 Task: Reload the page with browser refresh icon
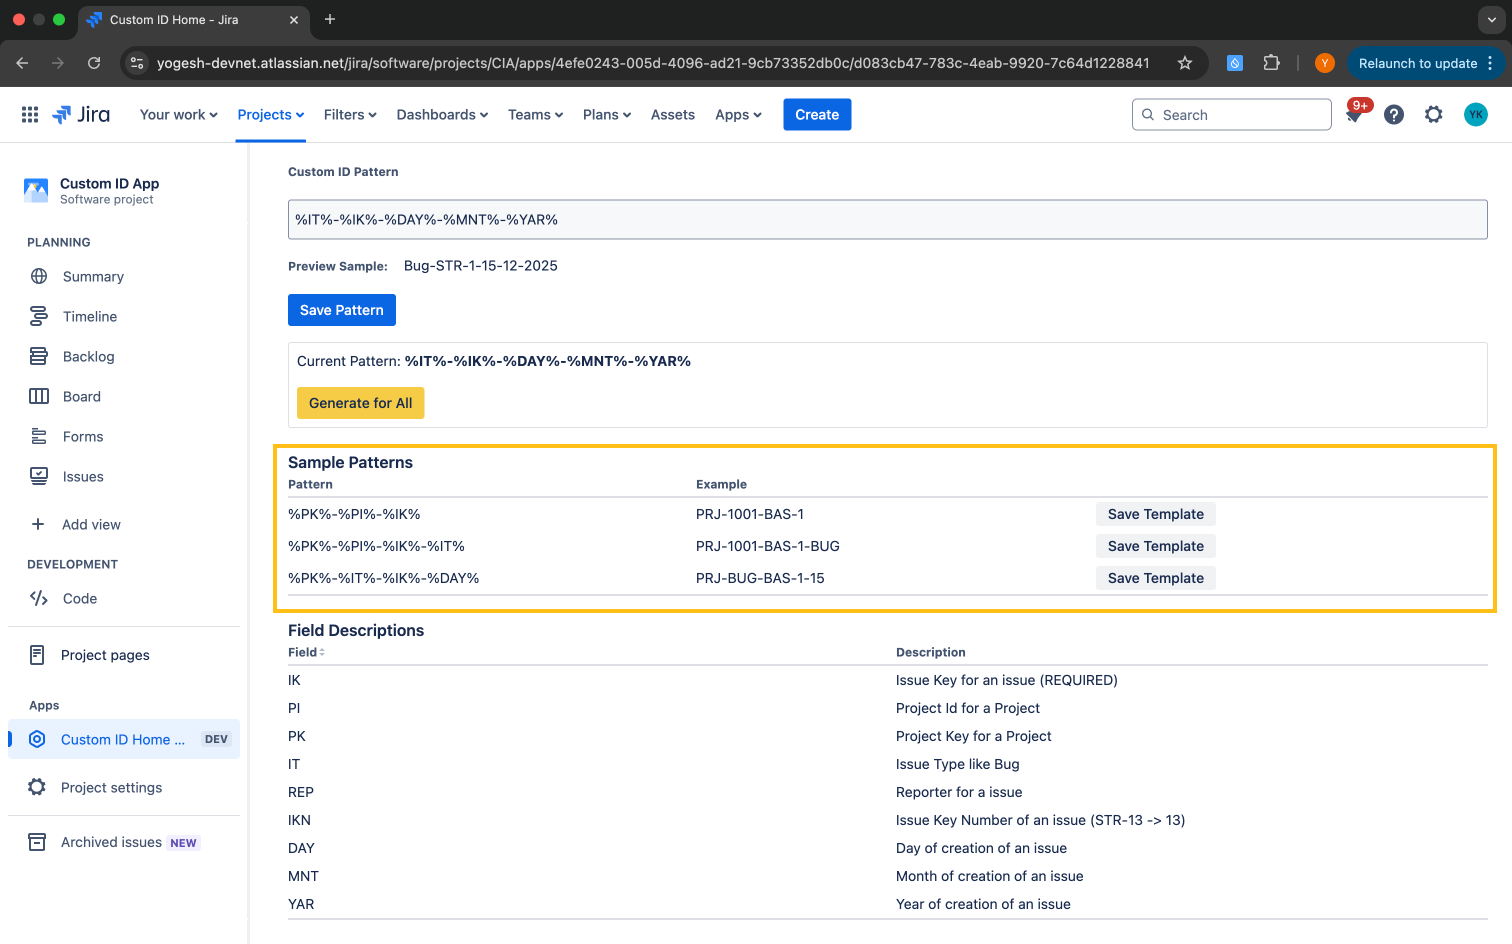[x=94, y=63]
